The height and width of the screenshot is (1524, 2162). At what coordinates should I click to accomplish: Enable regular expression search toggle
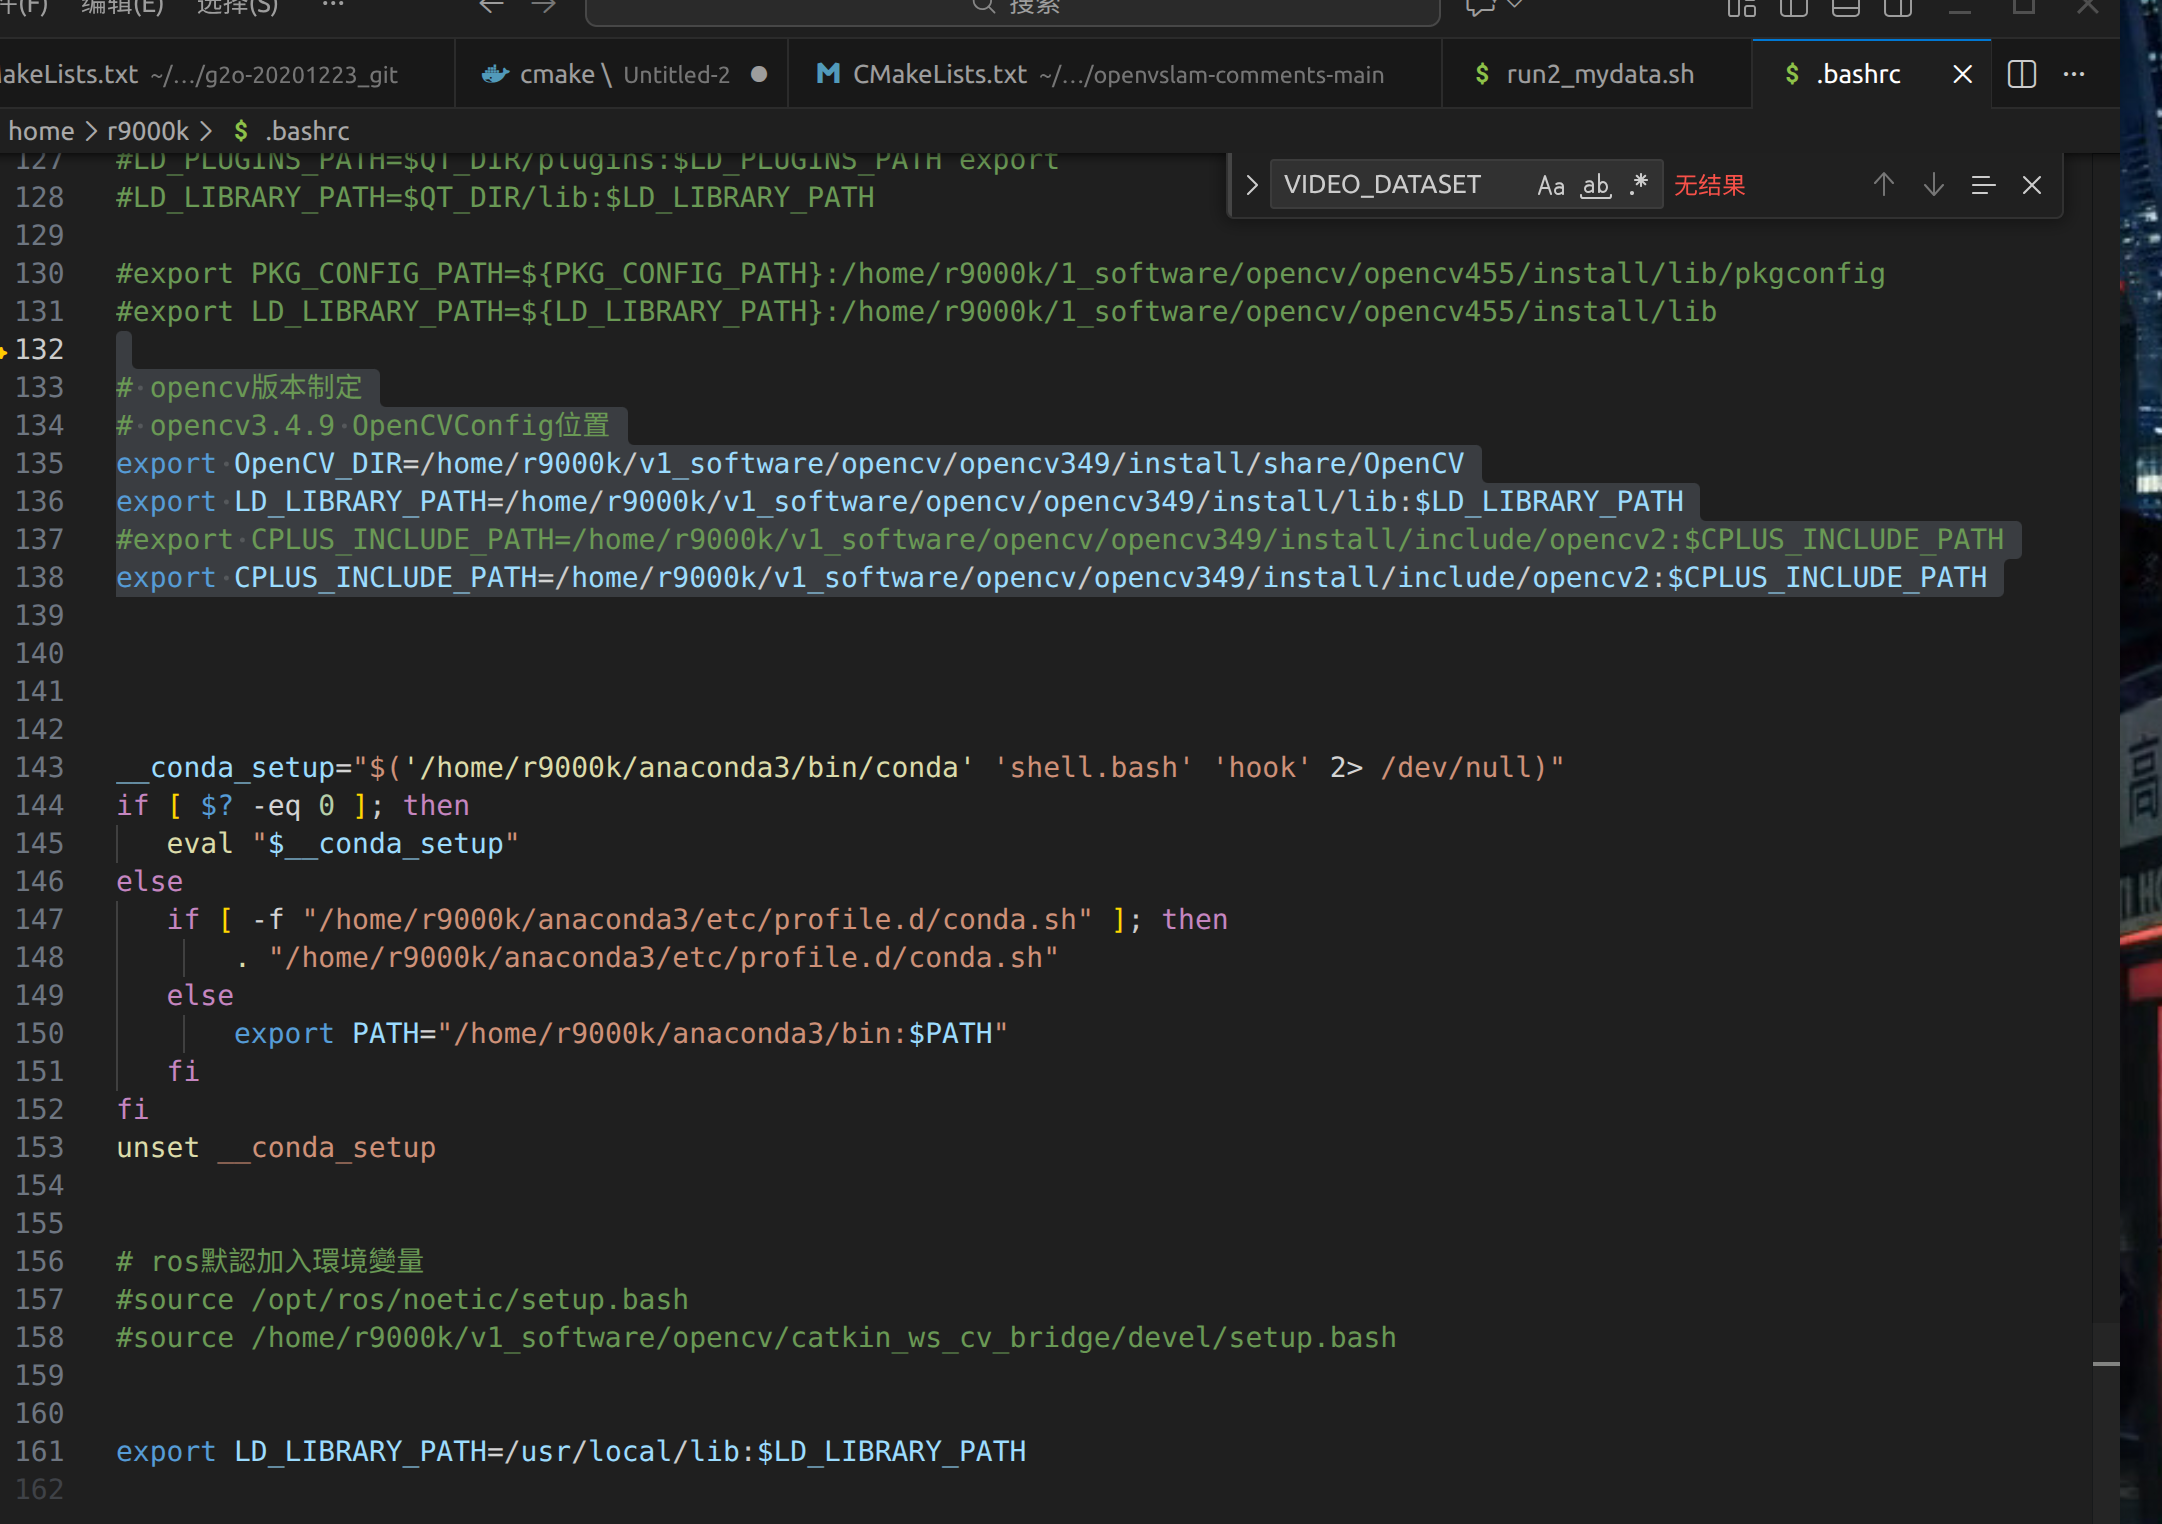coord(1638,186)
